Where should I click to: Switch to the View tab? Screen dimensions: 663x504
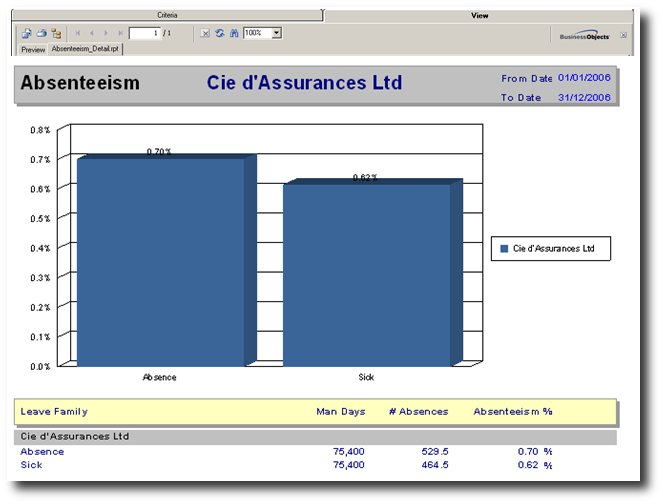479,16
